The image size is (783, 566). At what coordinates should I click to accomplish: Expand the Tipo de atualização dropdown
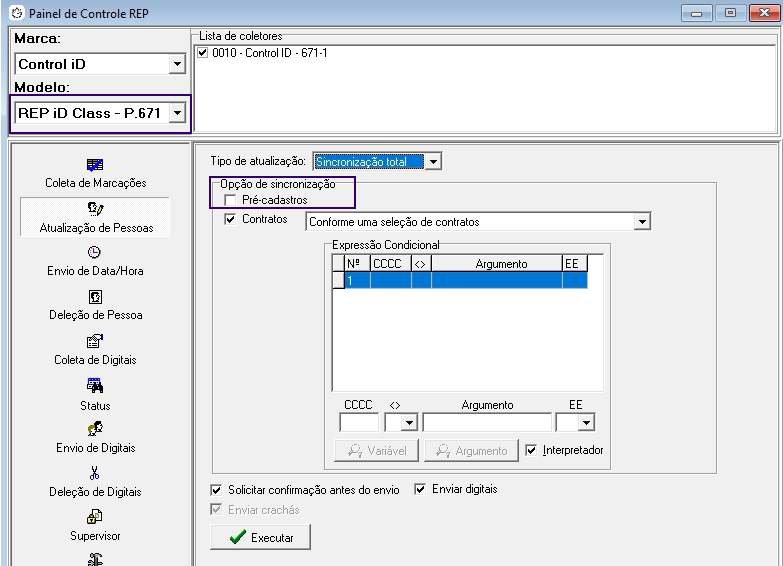coord(433,162)
